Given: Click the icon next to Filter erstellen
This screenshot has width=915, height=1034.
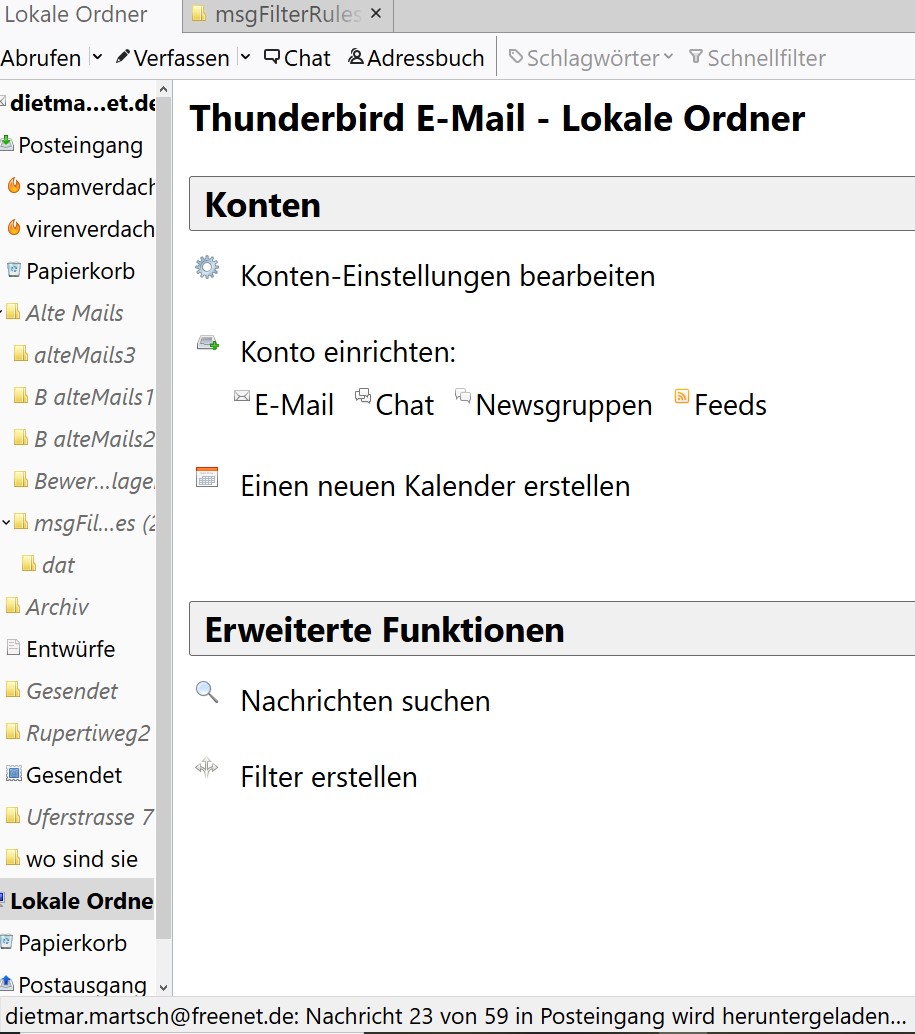Looking at the screenshot, I should point(207,768).
